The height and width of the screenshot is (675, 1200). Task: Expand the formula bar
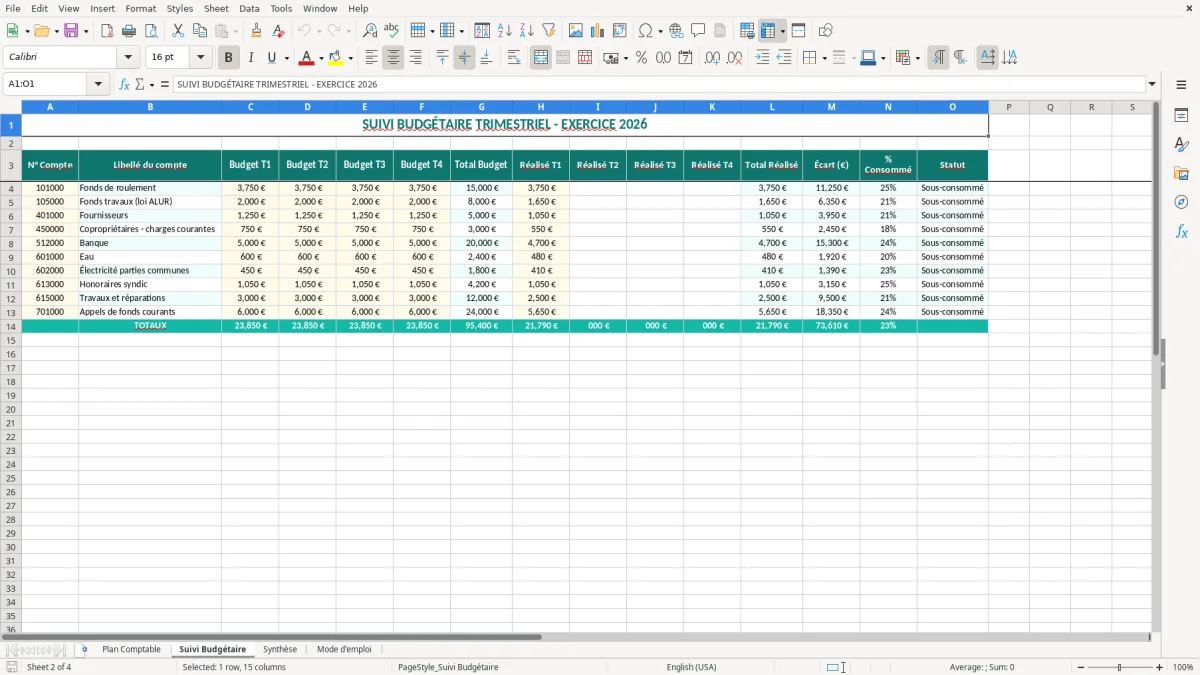click(1152, 85)
